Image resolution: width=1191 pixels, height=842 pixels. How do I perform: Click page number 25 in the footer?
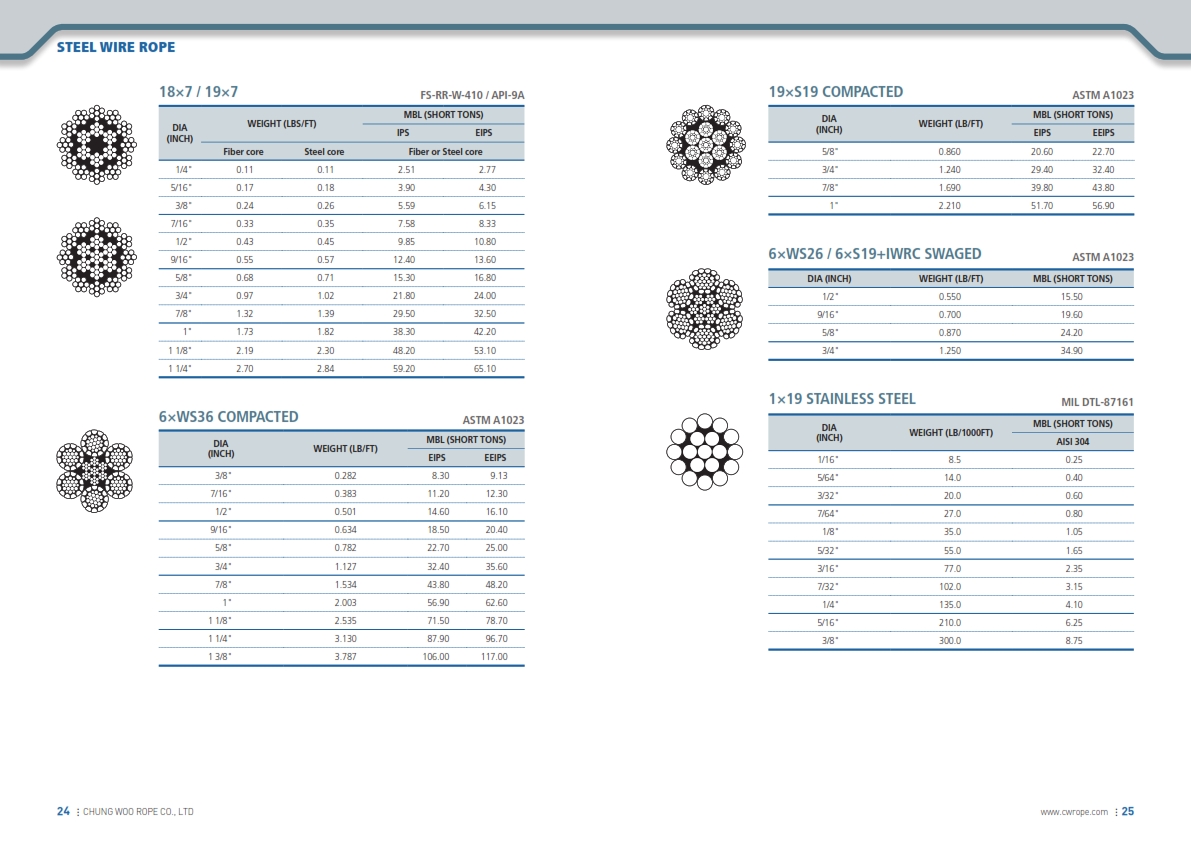tap(1128, 812)
